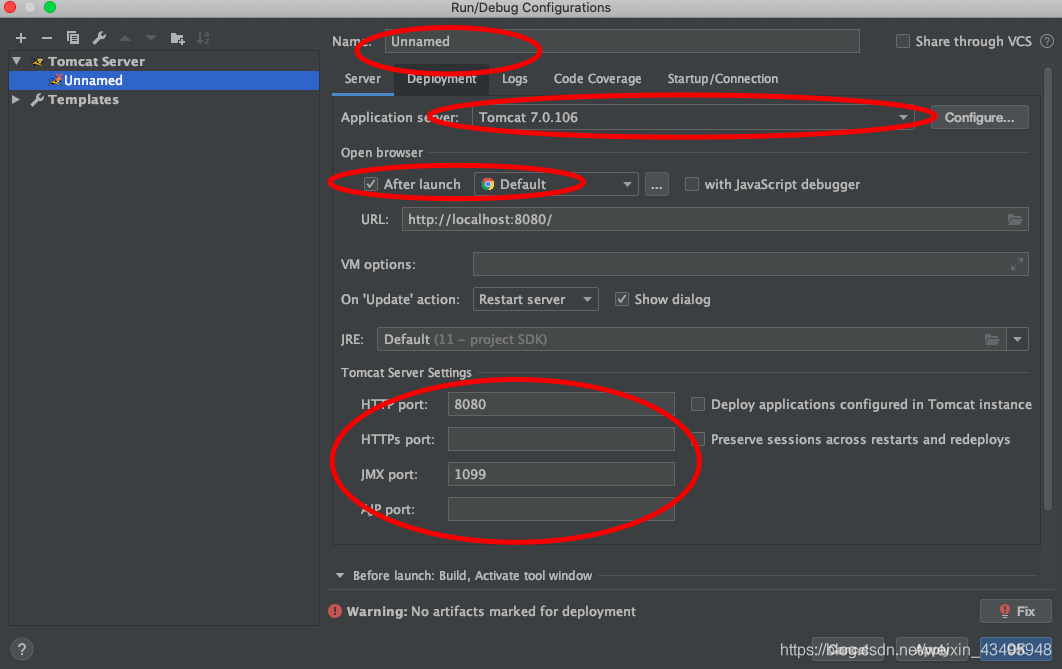Viewport: 1062px width, 669px height.
Task: Click the URL input field
Action: click(715, 219)
